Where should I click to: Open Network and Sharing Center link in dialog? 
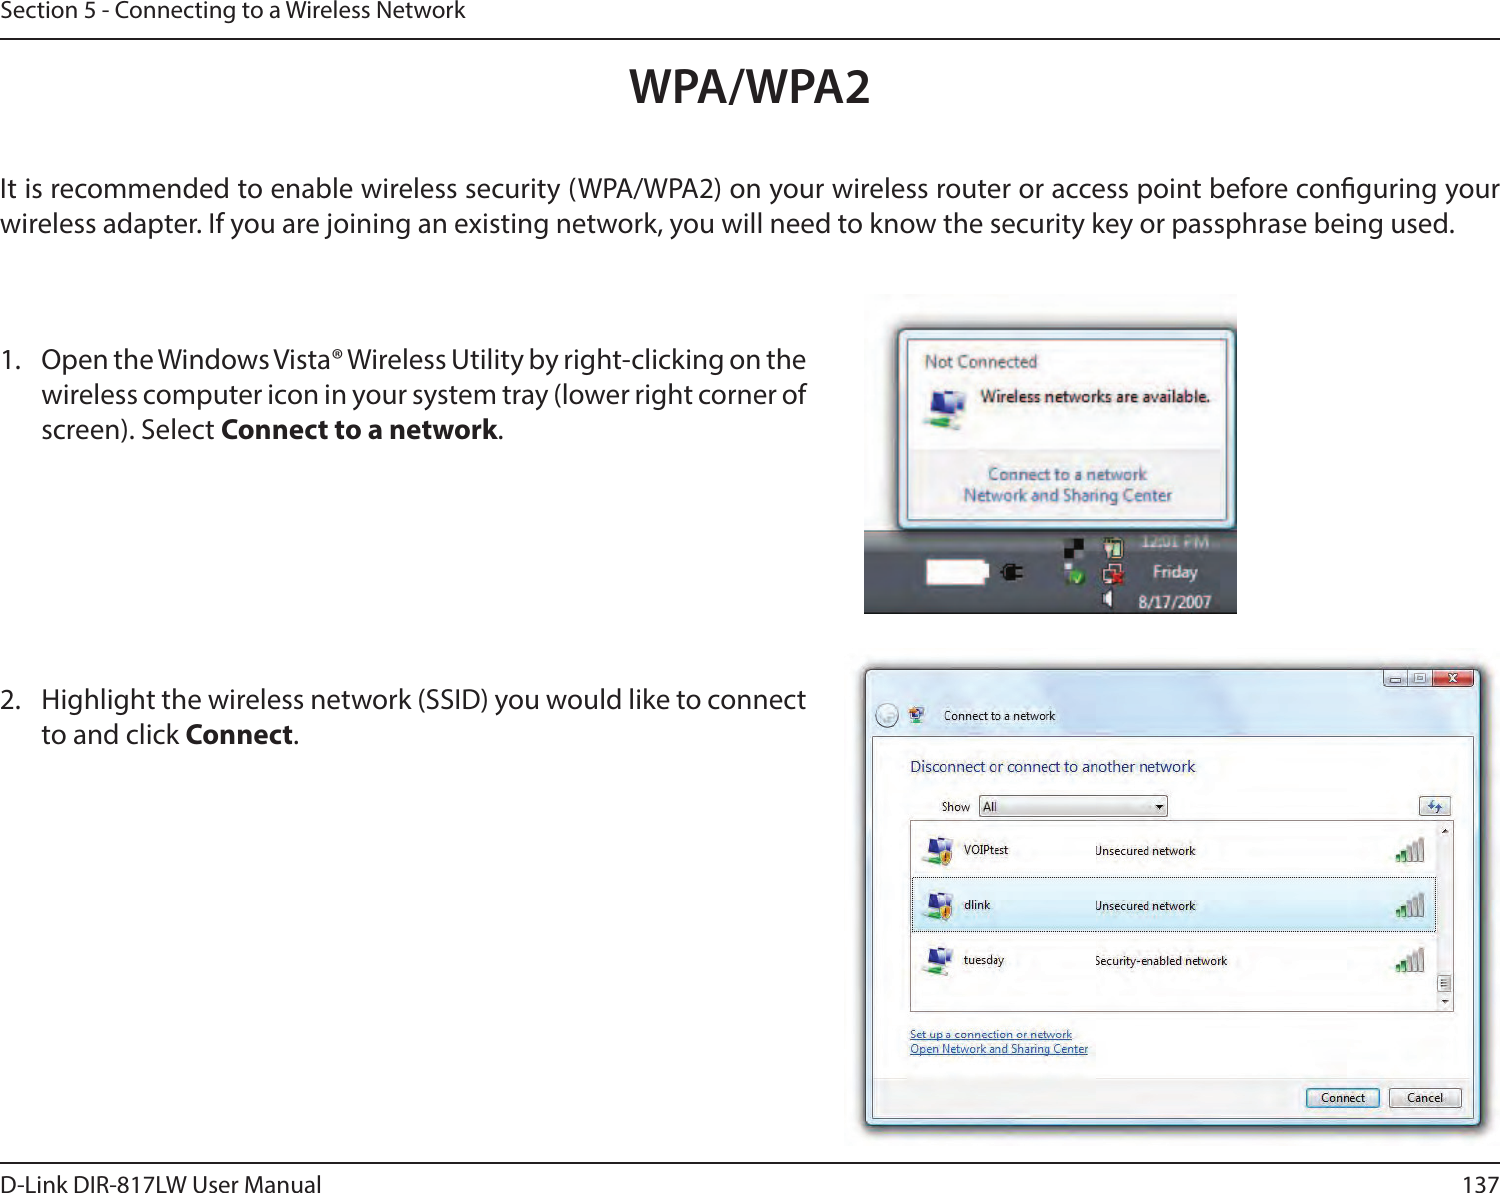pos(999,1049)
